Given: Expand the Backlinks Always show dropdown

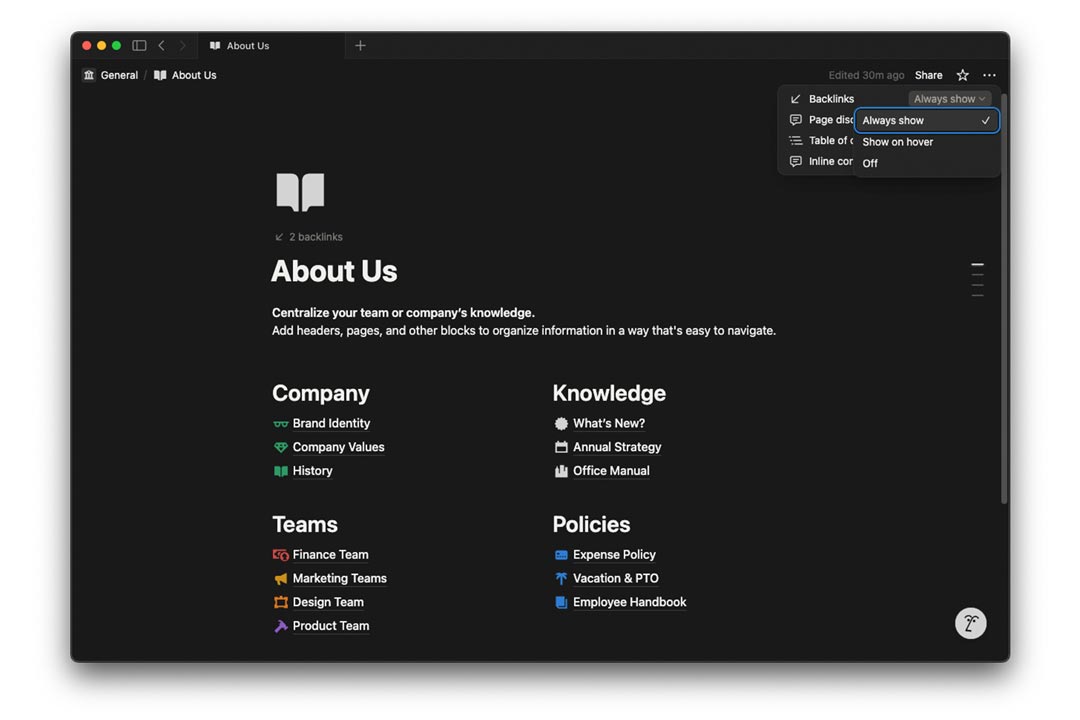Looking at the screenshot, I should 949,99.
